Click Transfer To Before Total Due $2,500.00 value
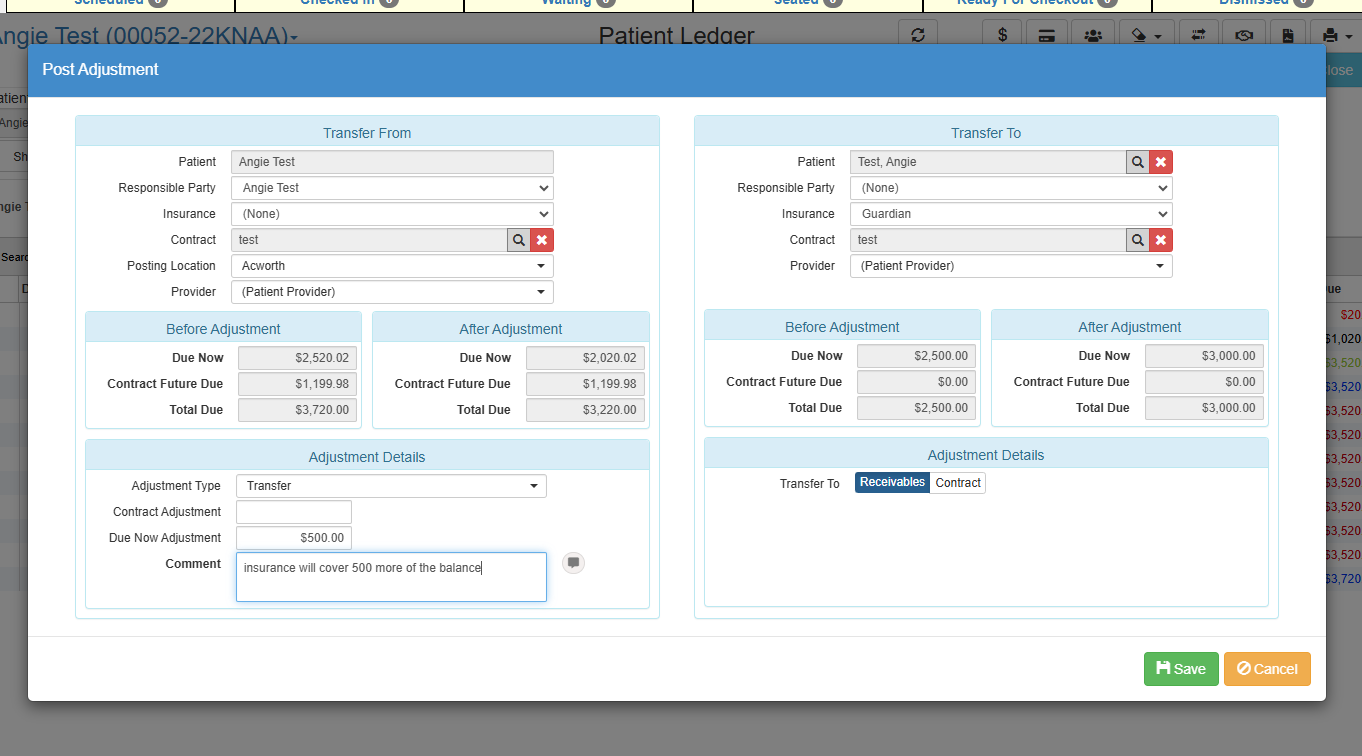Screen dimensions: 1362x756 (917, 408)
